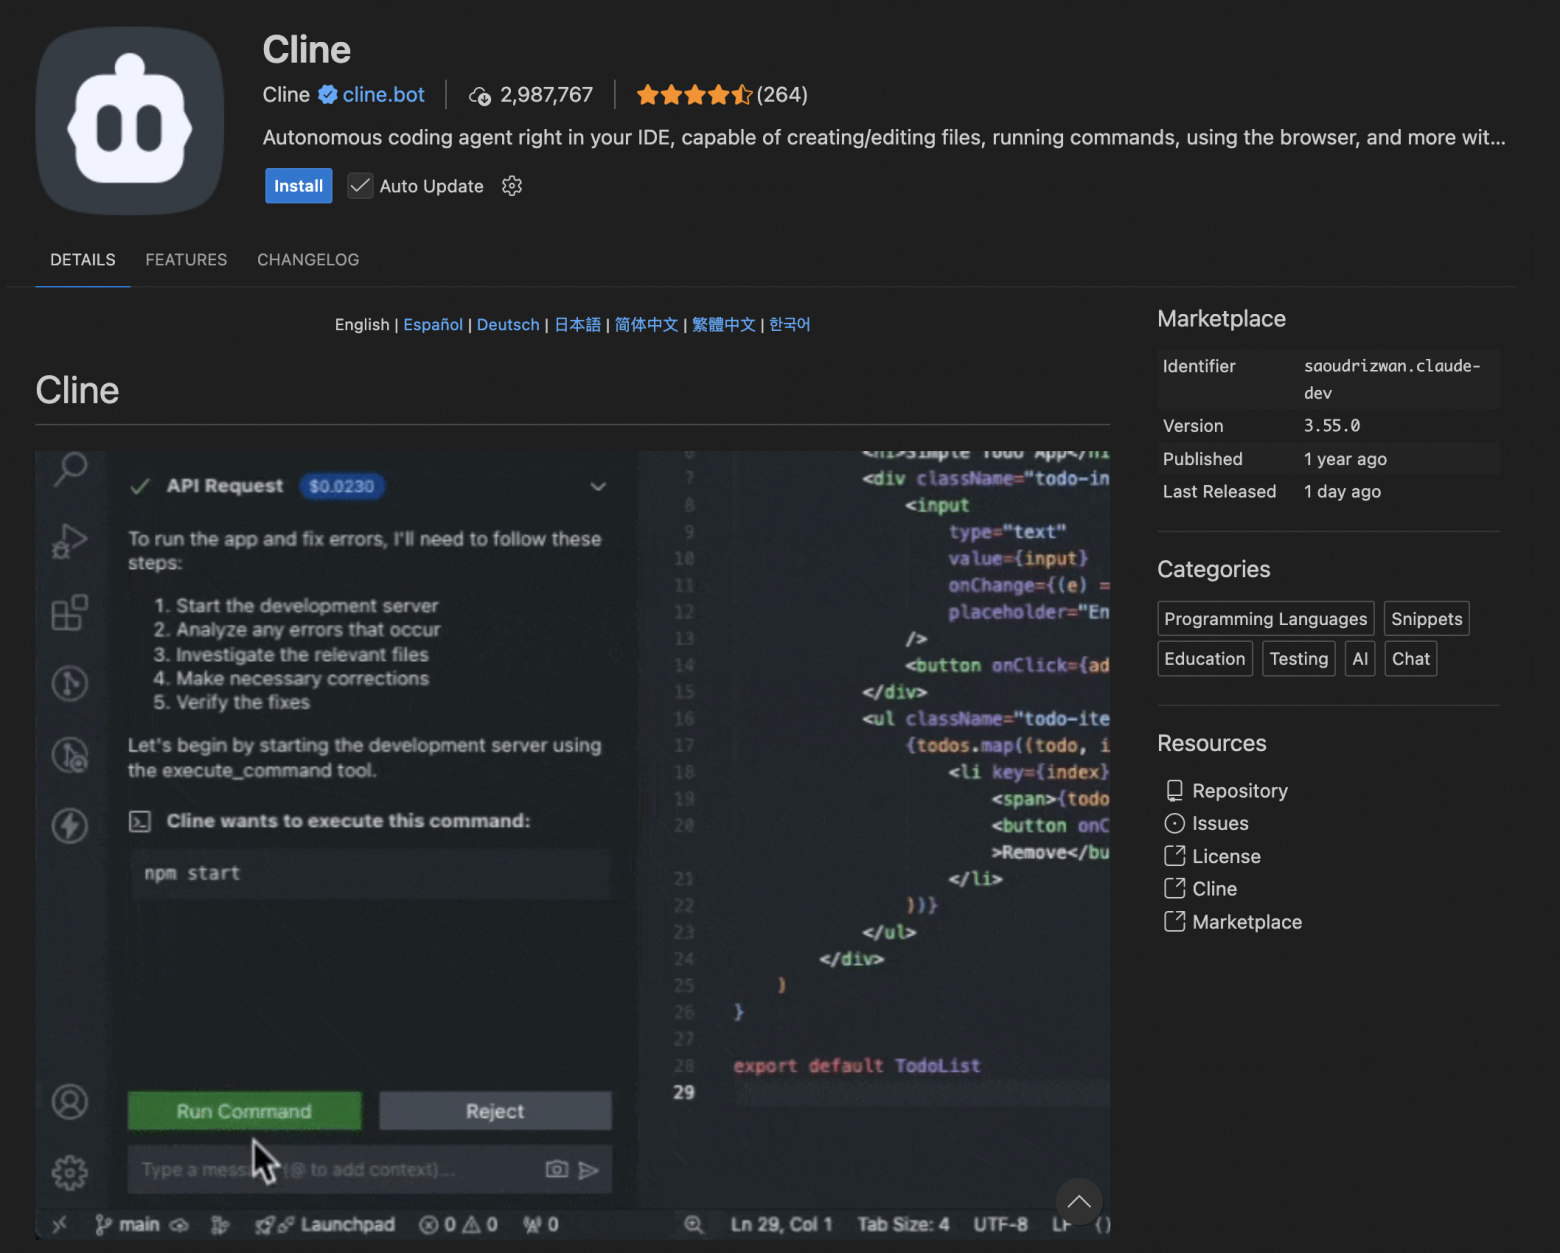1560x1253 pixels.
Task: Select the Search icon in the activity bar
Action: point(70,469)
